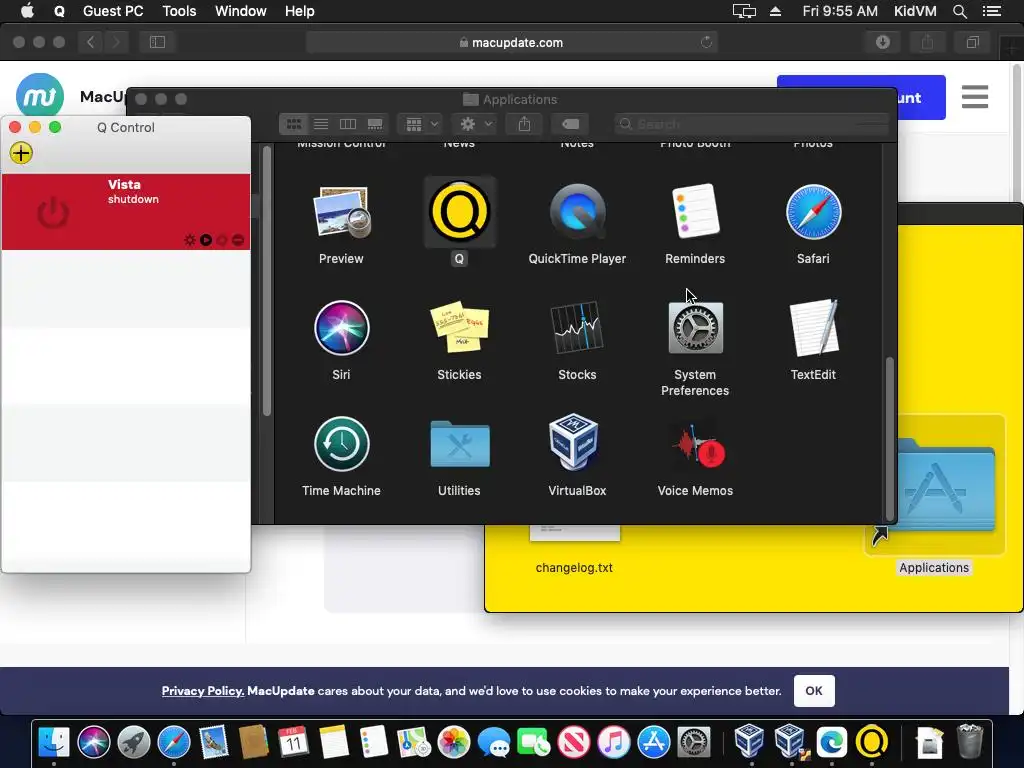Open the Tools menu
1024x768 pixels.
pos(179,11)
